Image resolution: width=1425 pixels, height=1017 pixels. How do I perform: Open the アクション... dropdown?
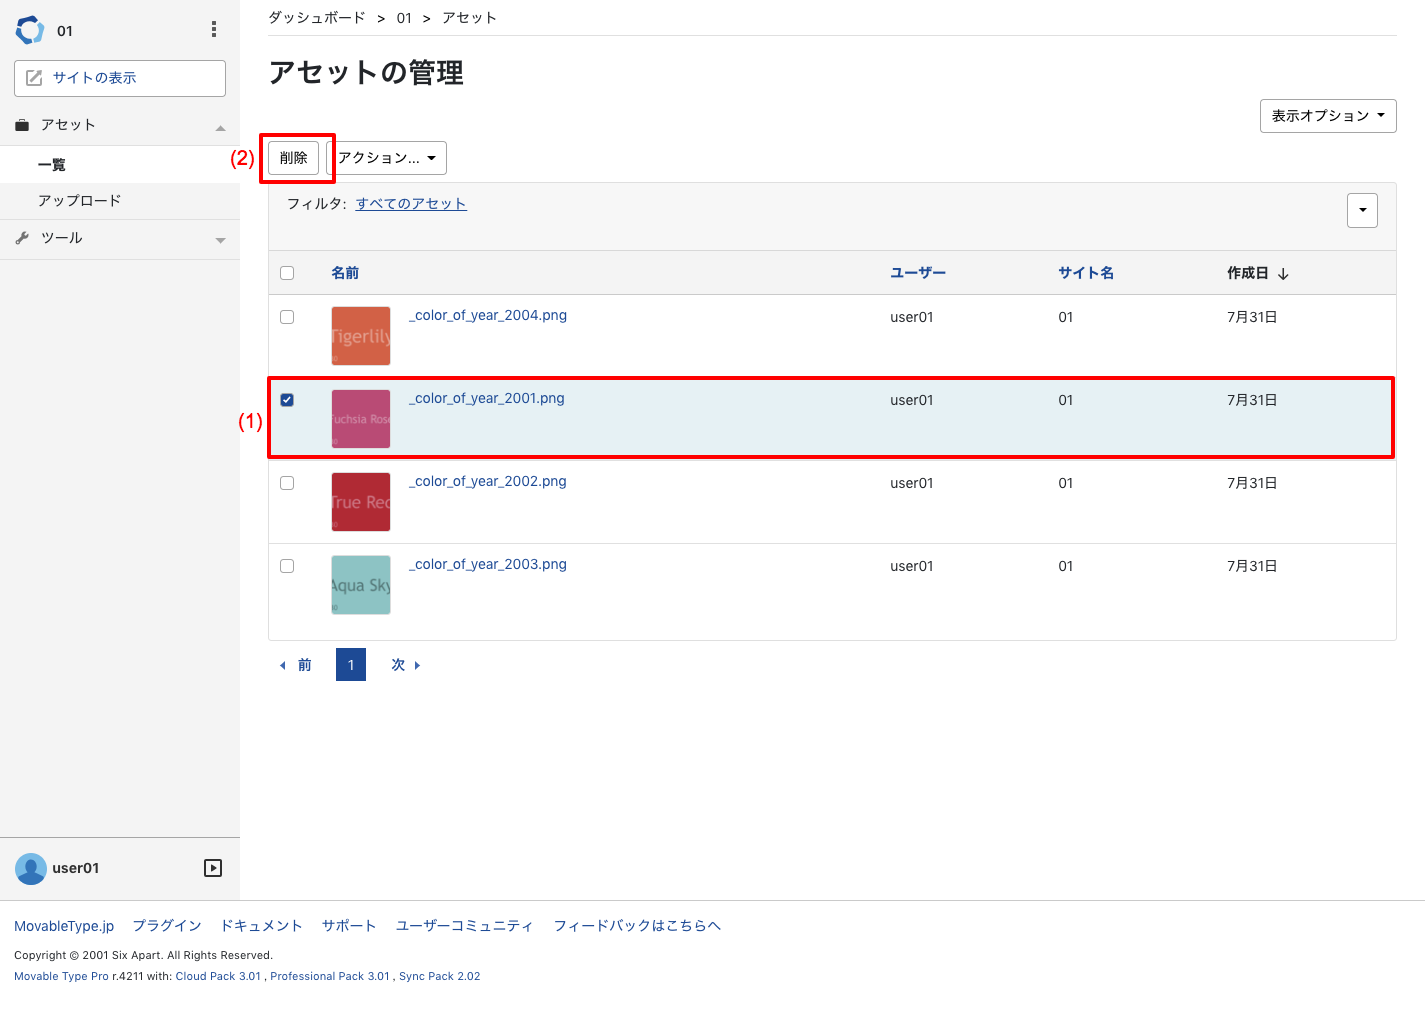pos(387,158)
